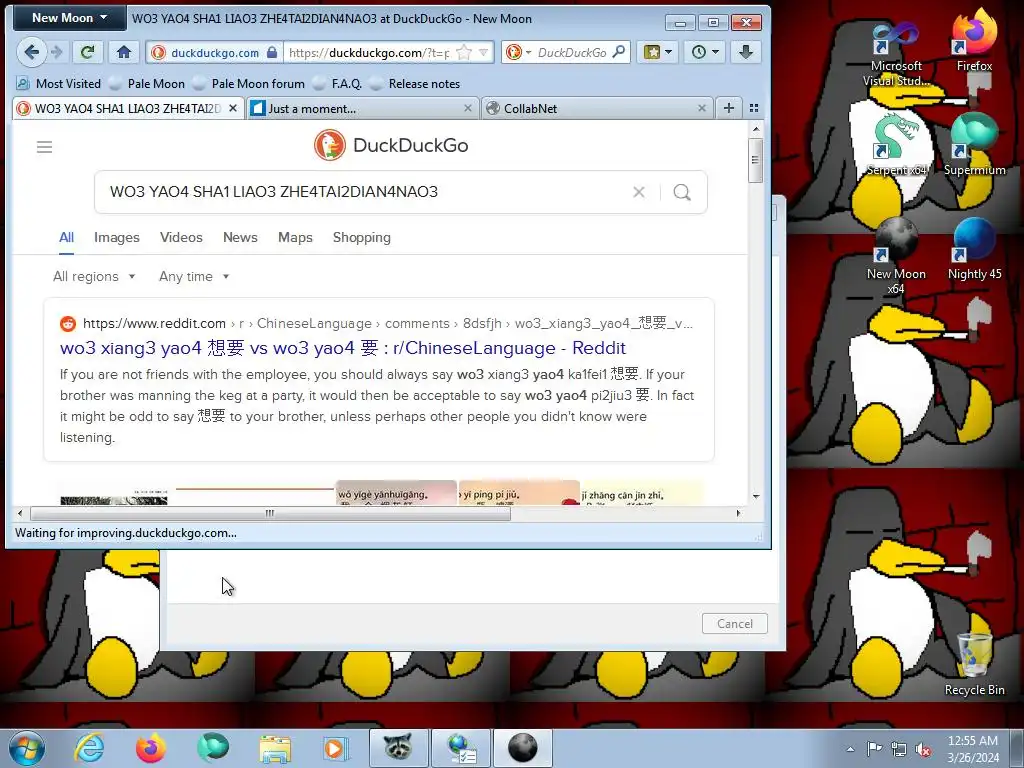Open the Home page button
Viewport: 1024px width, 768px height.
click(x=124, y=52)
